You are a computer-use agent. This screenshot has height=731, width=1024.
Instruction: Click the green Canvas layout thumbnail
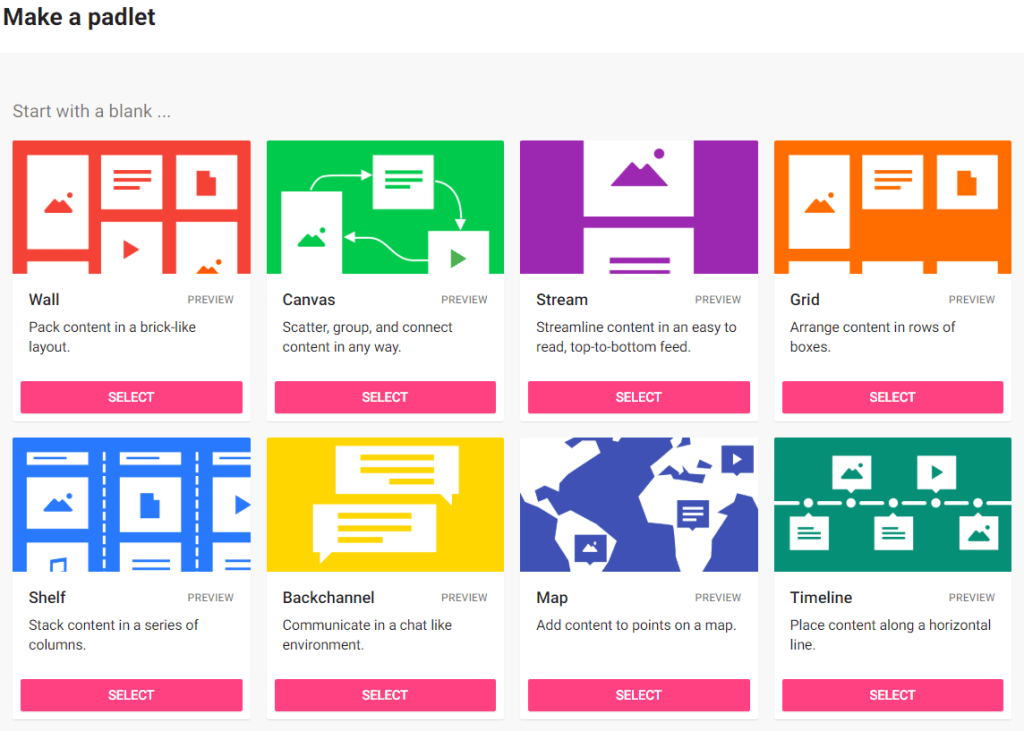(385, 207)
